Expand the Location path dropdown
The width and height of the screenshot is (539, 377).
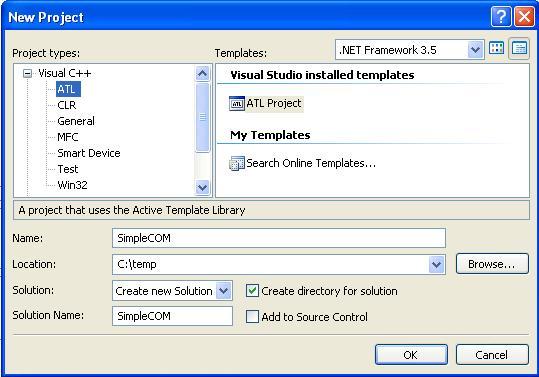437,265
